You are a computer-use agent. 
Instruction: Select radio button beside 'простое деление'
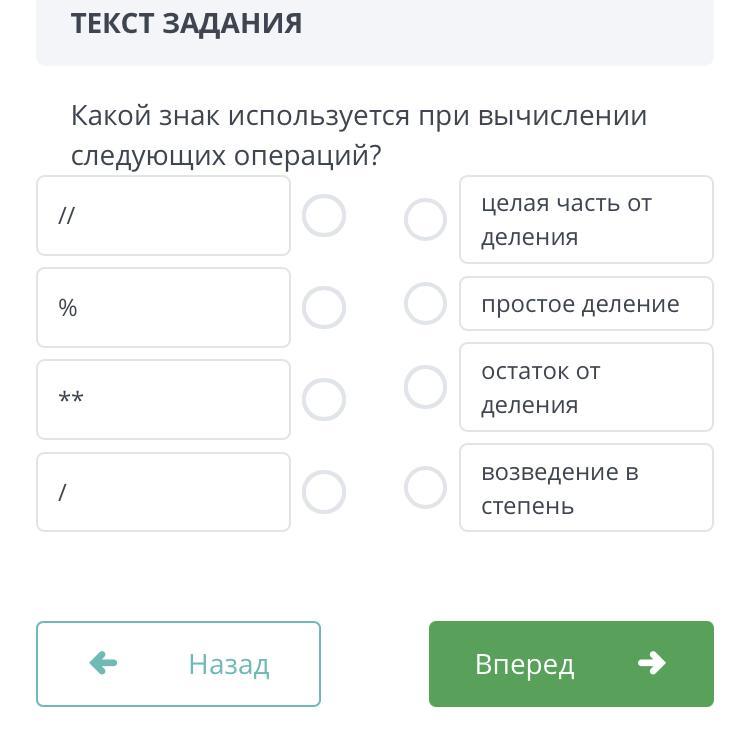pos(425,303)
